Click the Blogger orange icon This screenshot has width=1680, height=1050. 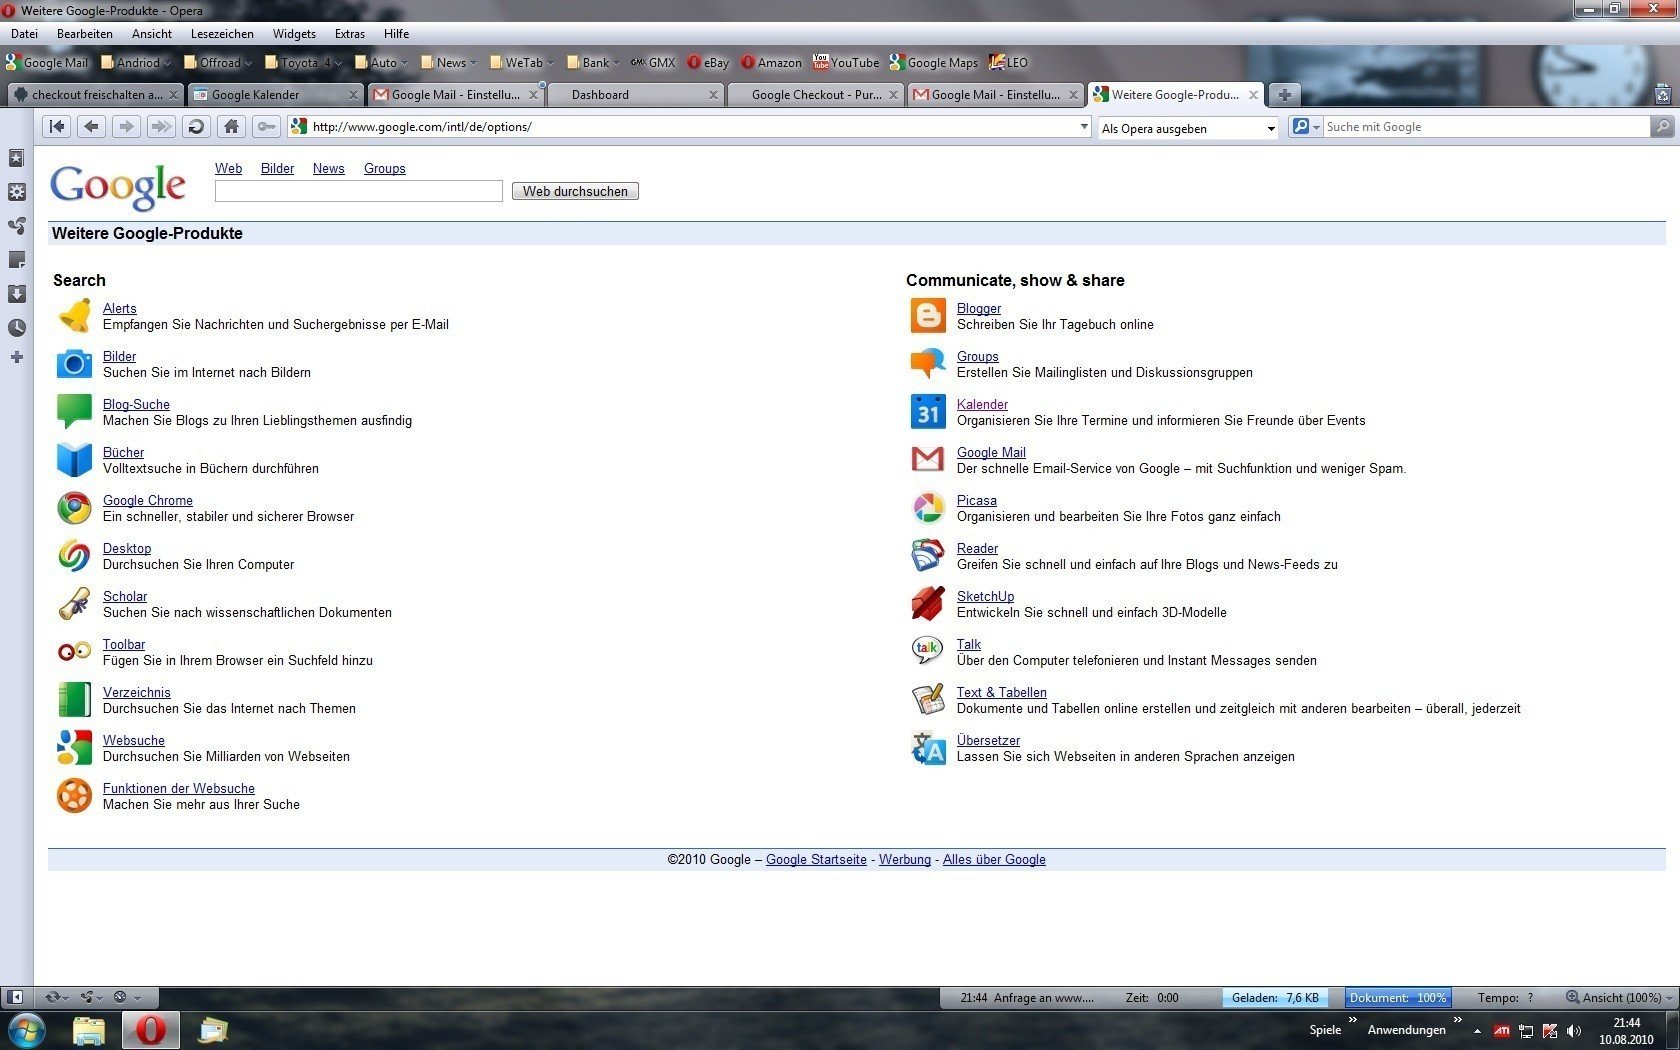[928, 316]
